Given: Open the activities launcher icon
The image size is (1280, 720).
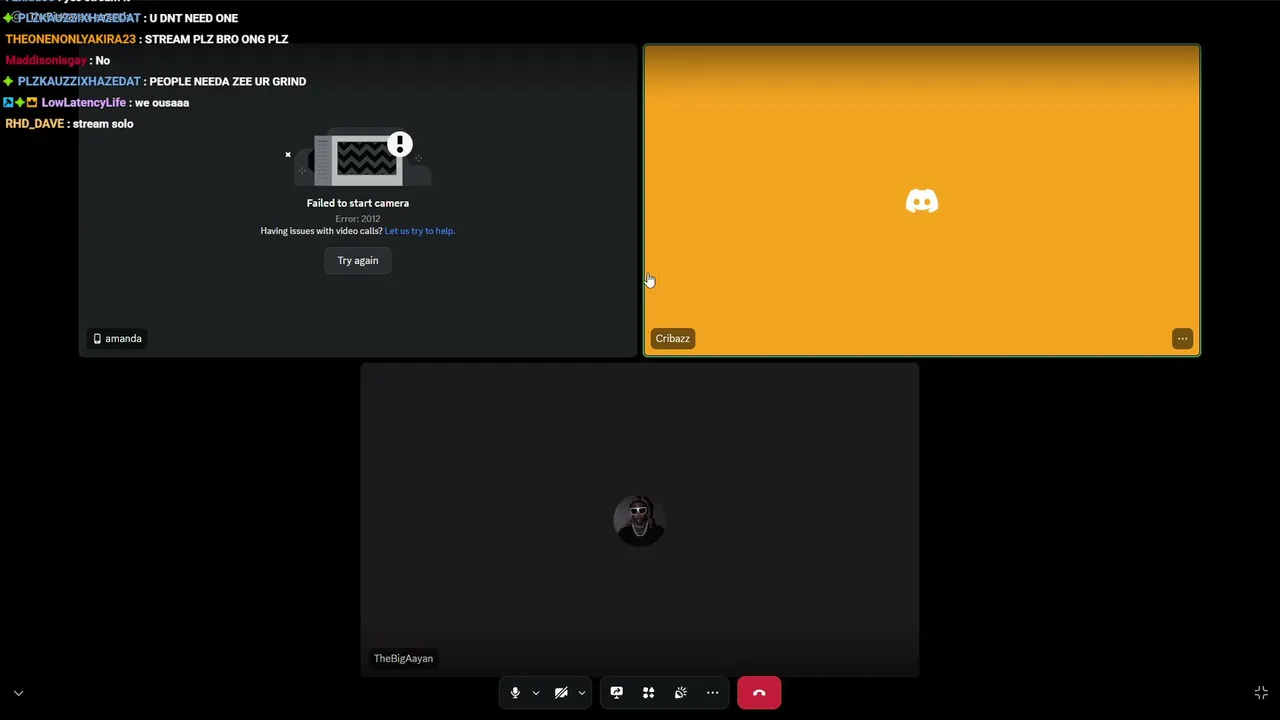Looking at the screenshot, I should pos(649,693).
